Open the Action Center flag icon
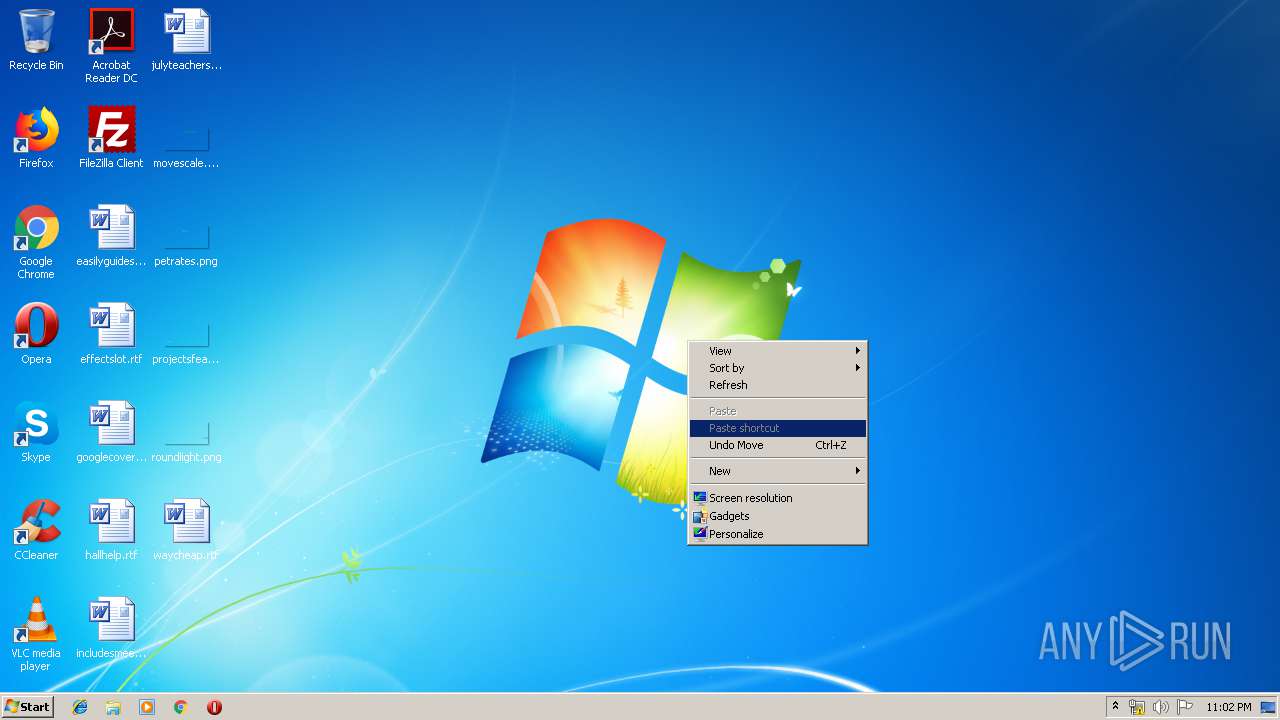The width and height of the screenshot is (1280, 720). point(1185,707)
